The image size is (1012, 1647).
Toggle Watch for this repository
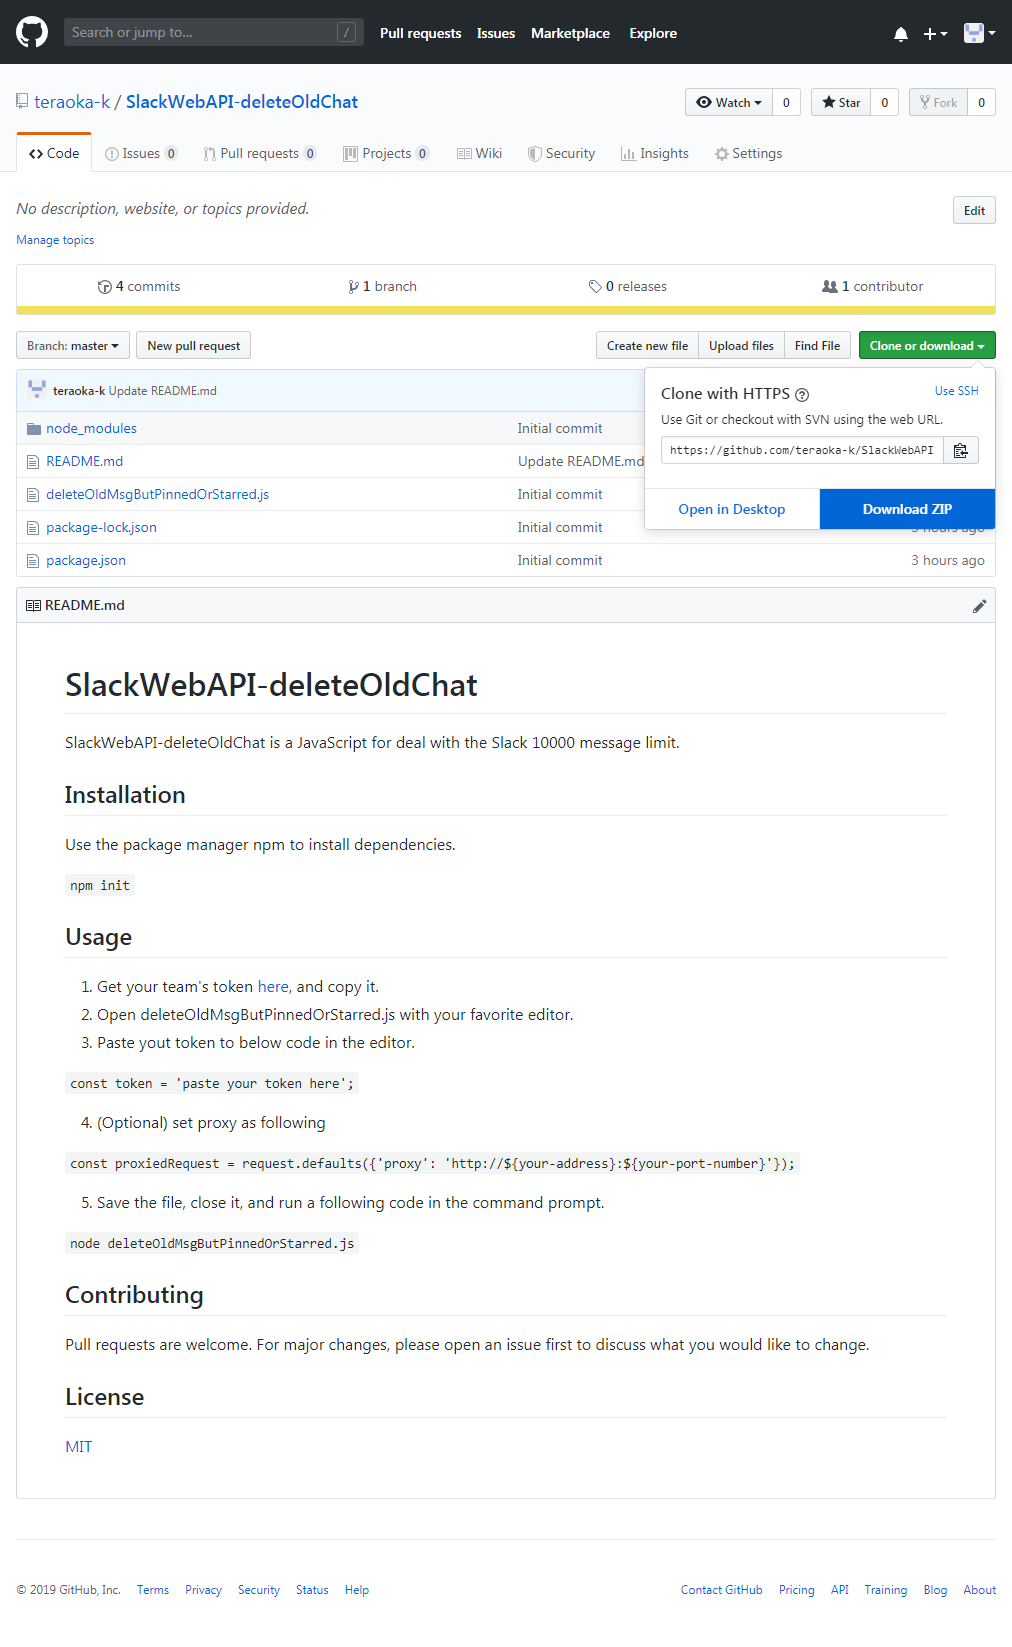click(x=728, y=103)
